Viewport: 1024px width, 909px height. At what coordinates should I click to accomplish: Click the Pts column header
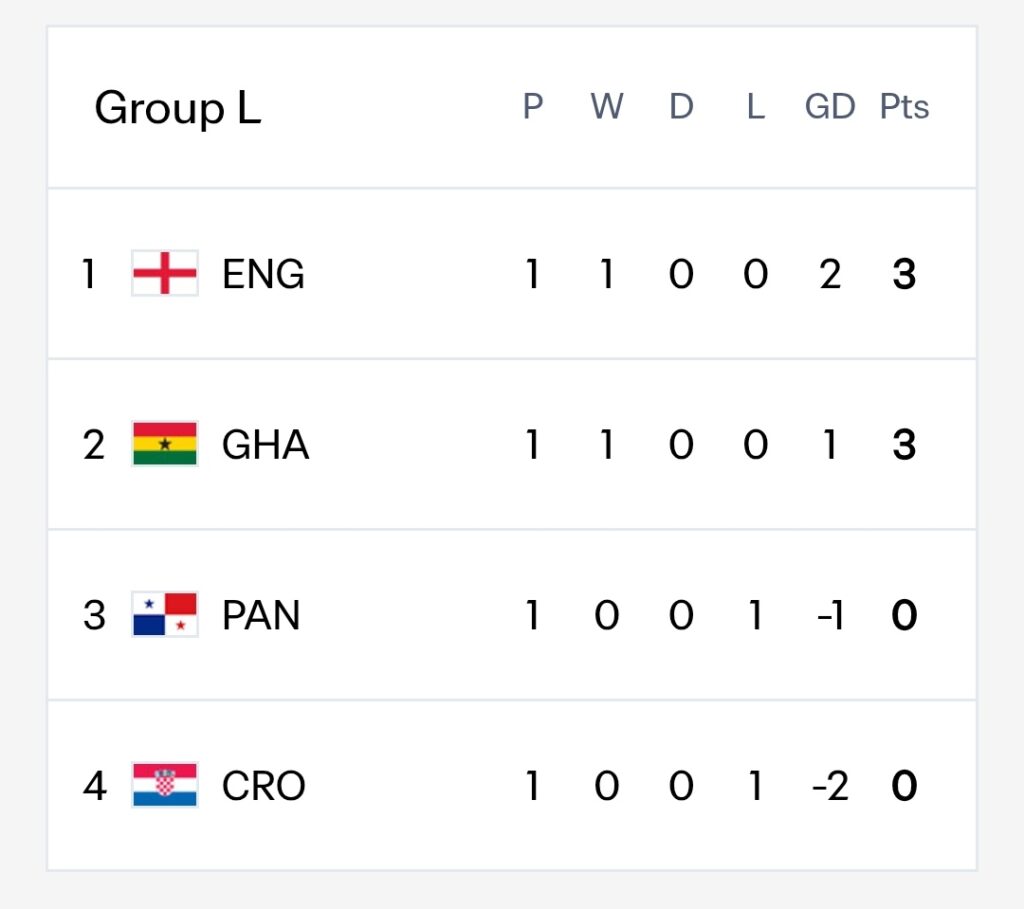pos(904,106)
